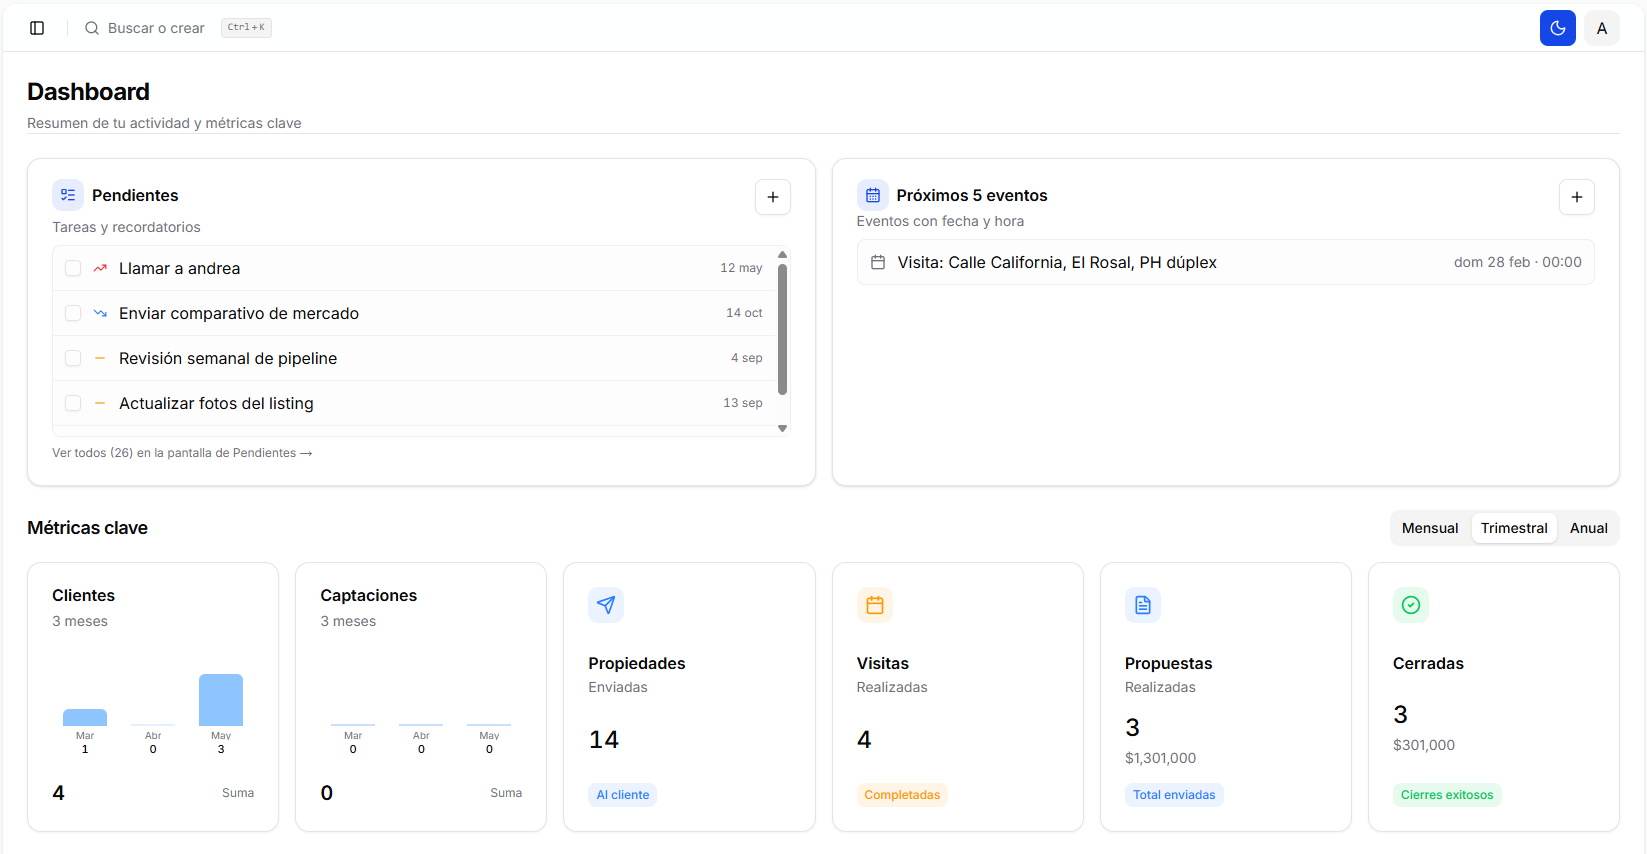
Task: Click the Pendientes checklist icon
Action: 68,195
